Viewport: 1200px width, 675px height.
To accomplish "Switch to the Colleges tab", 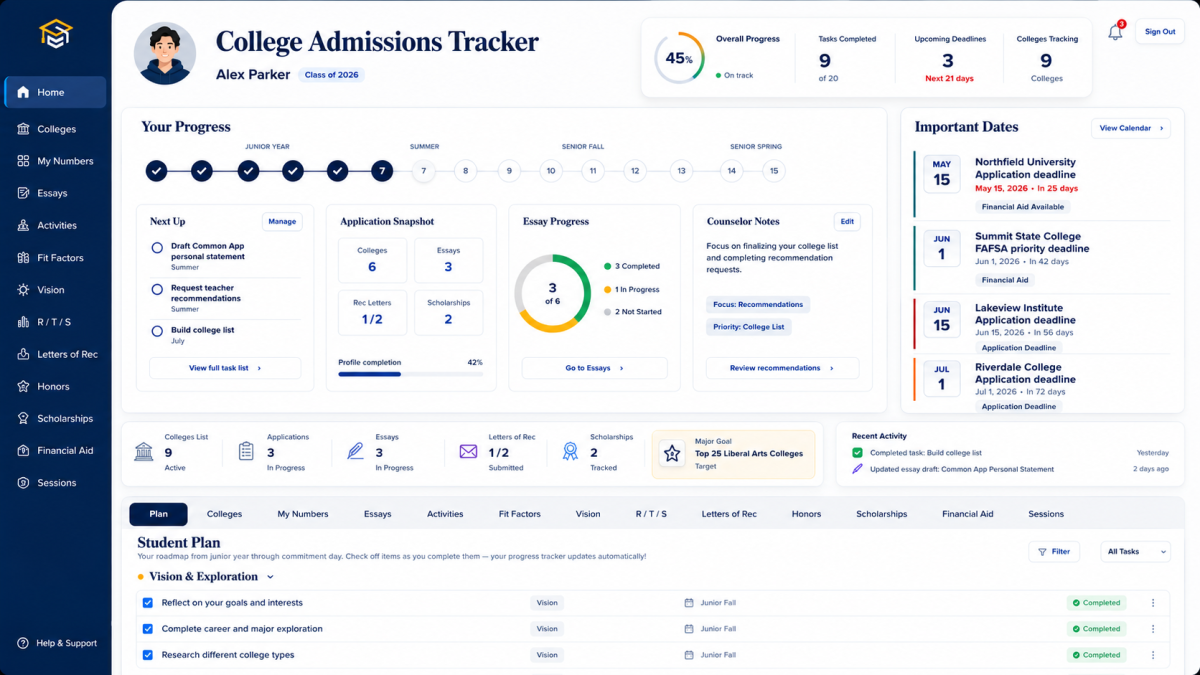I will coord(224,514).
